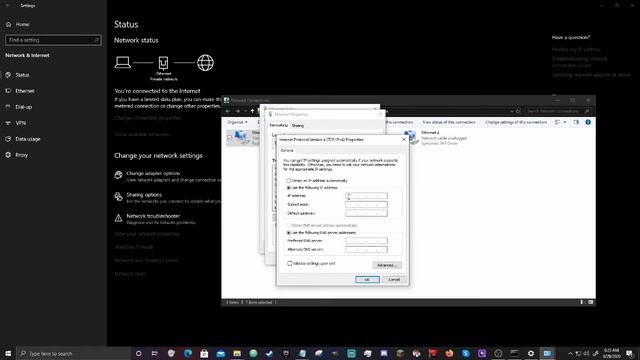
Task: Click the taskbar search box
Action: [73, 353]
